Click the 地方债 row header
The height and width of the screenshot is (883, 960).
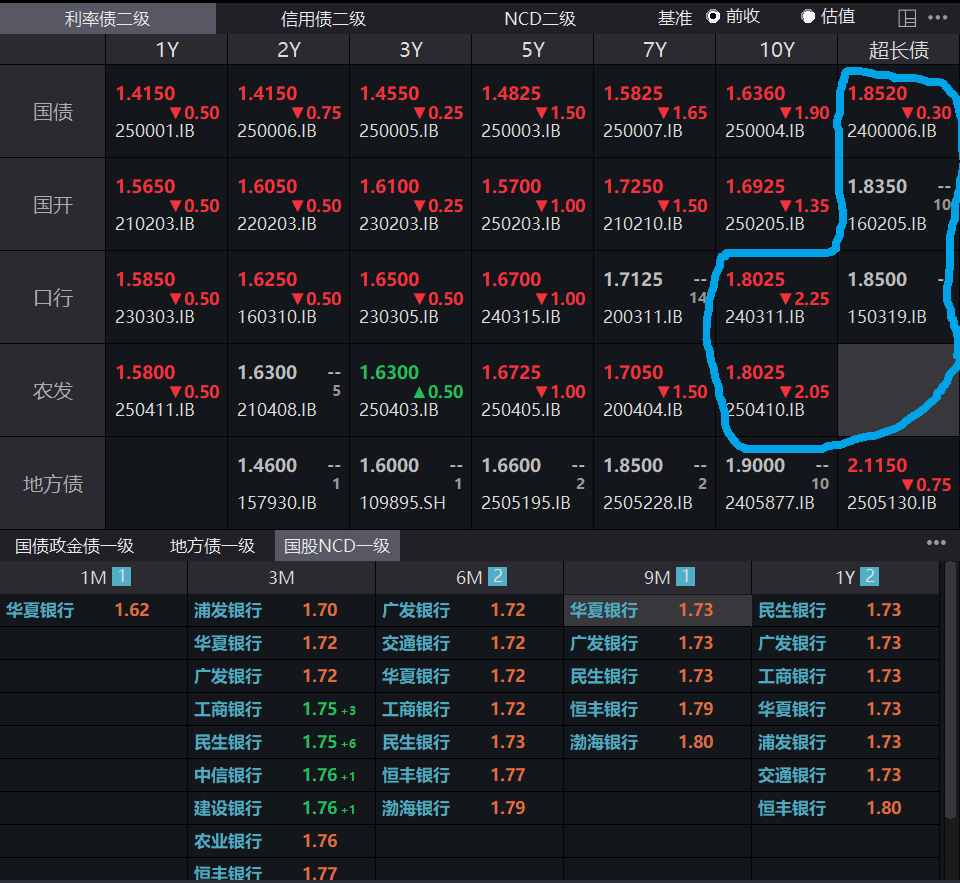53,484
